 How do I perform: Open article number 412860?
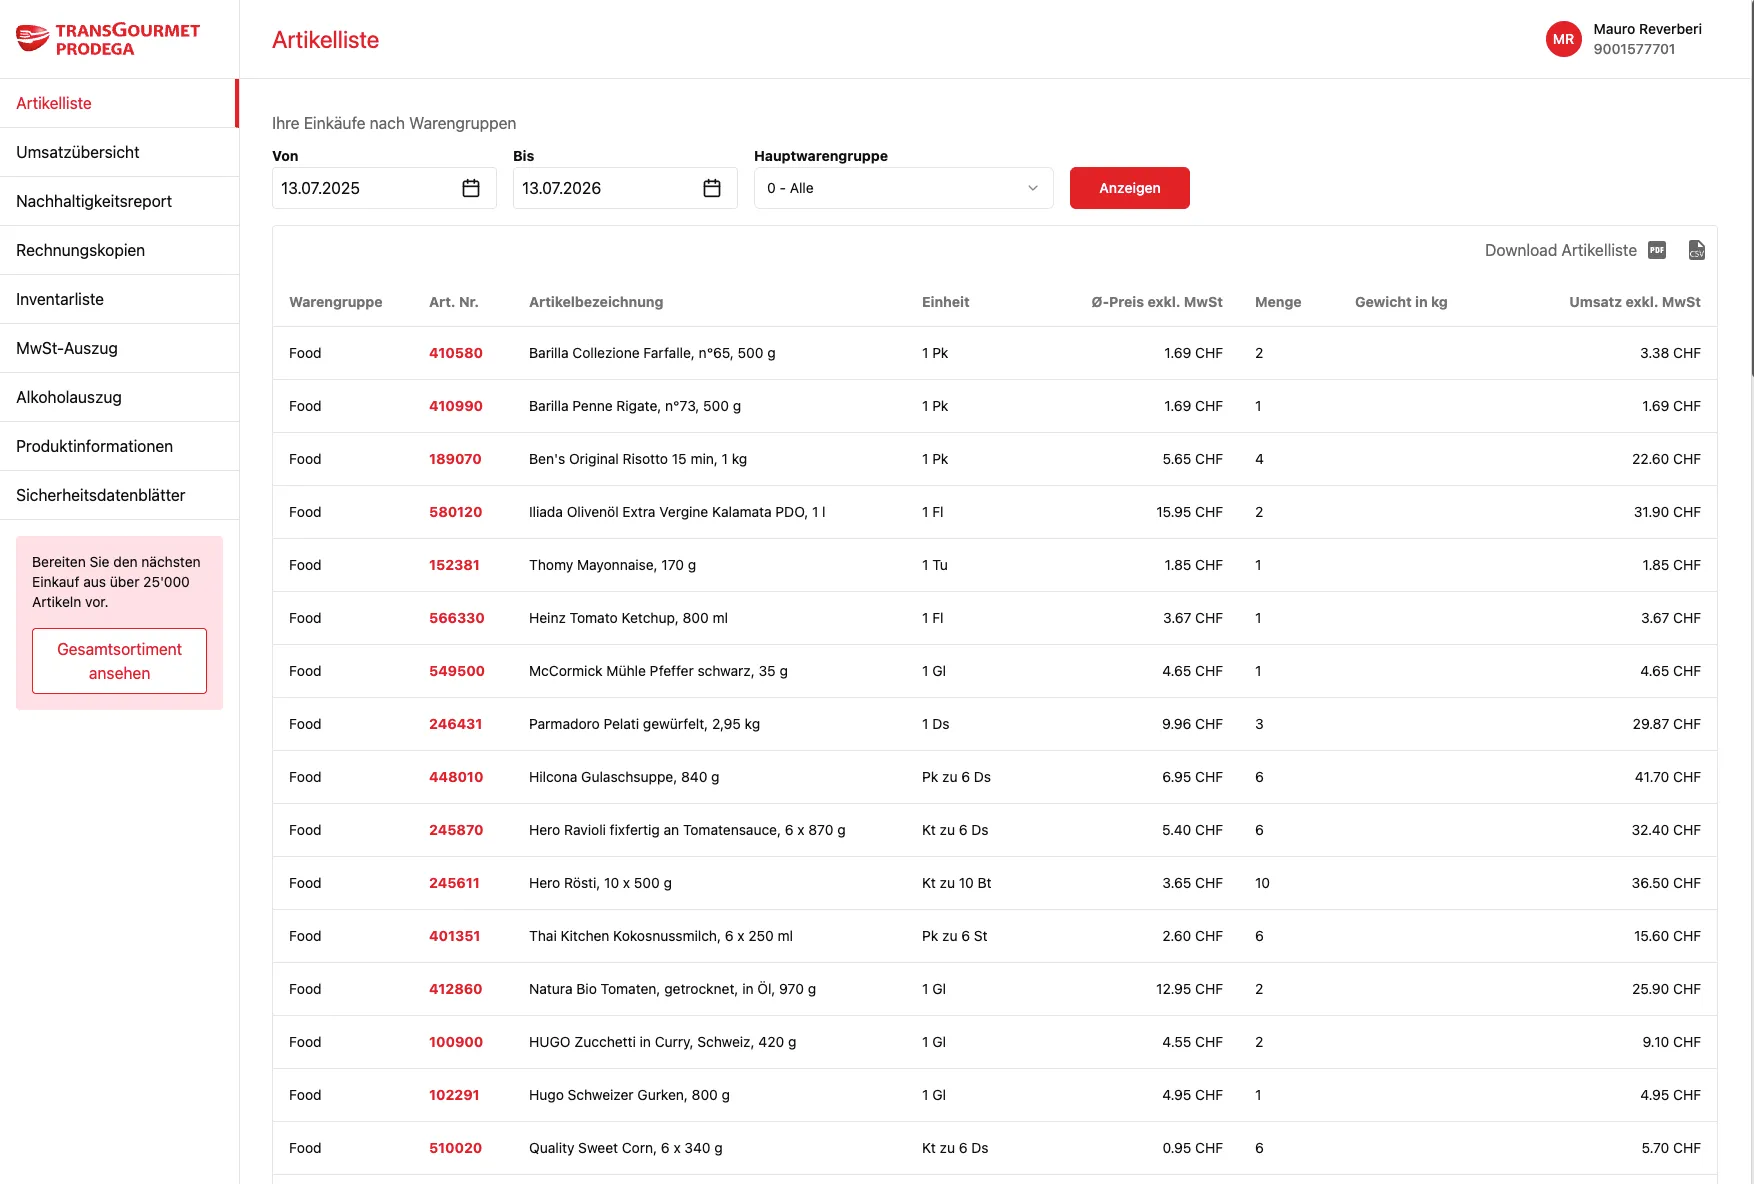click(x=455, y=989)
